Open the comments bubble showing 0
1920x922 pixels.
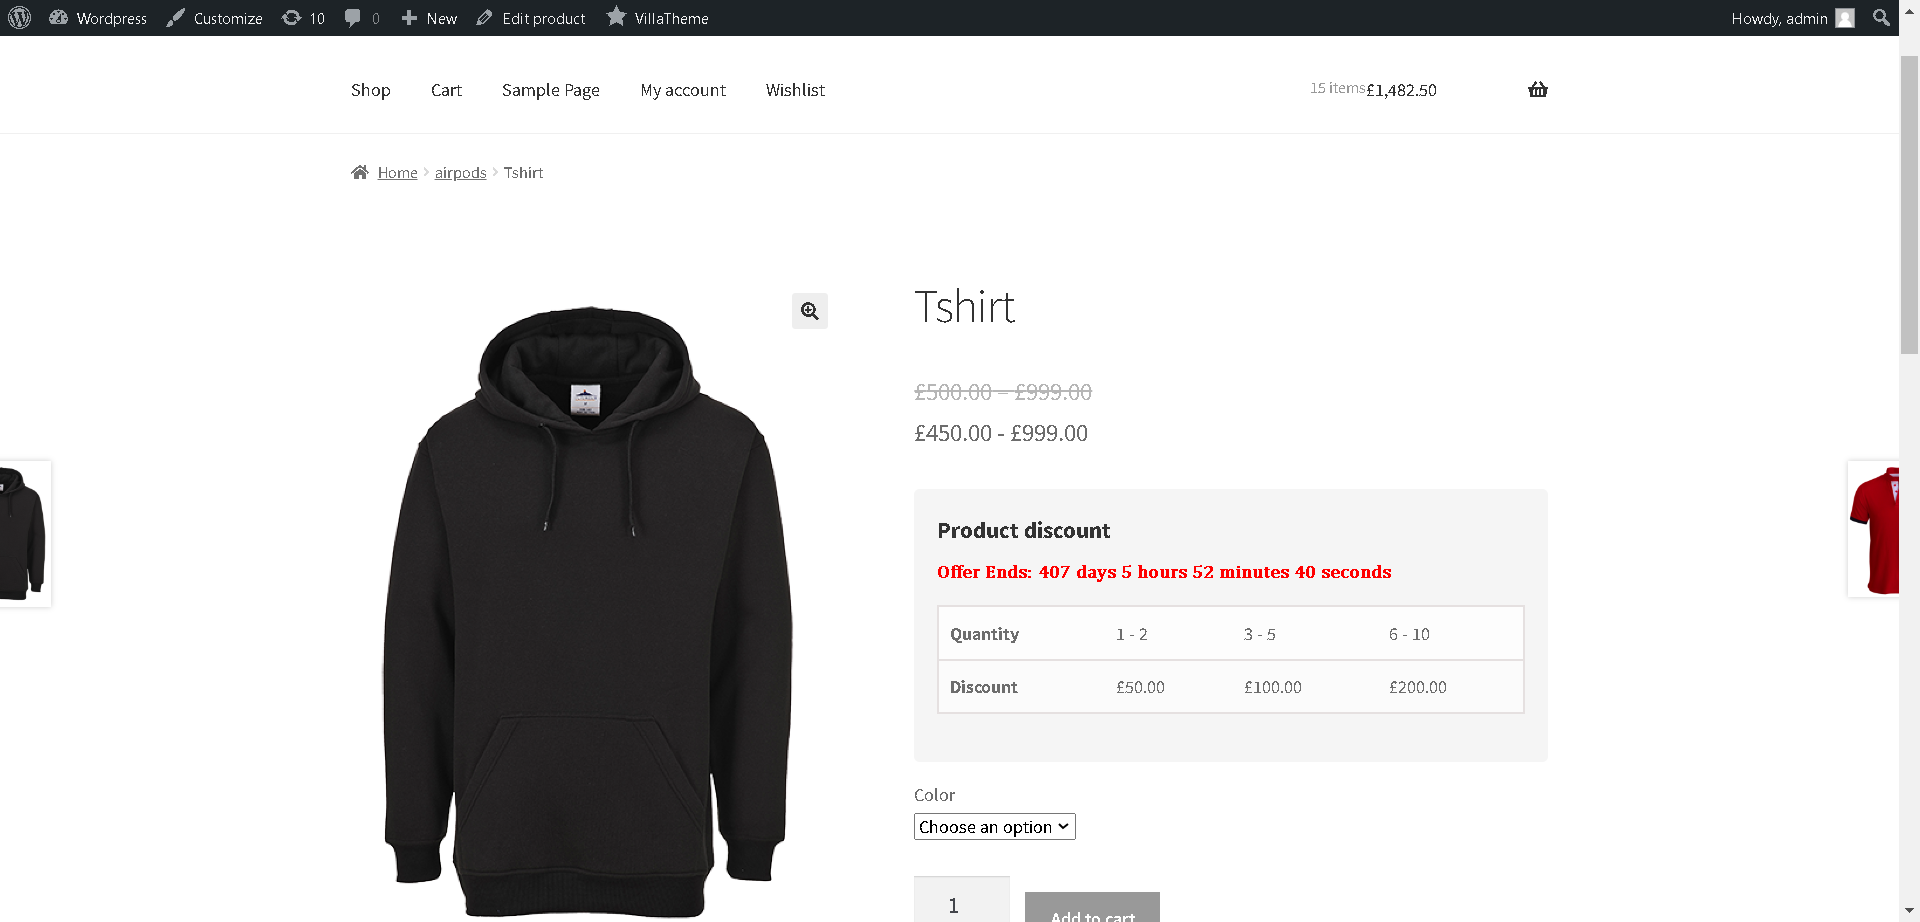pos(362,18)
